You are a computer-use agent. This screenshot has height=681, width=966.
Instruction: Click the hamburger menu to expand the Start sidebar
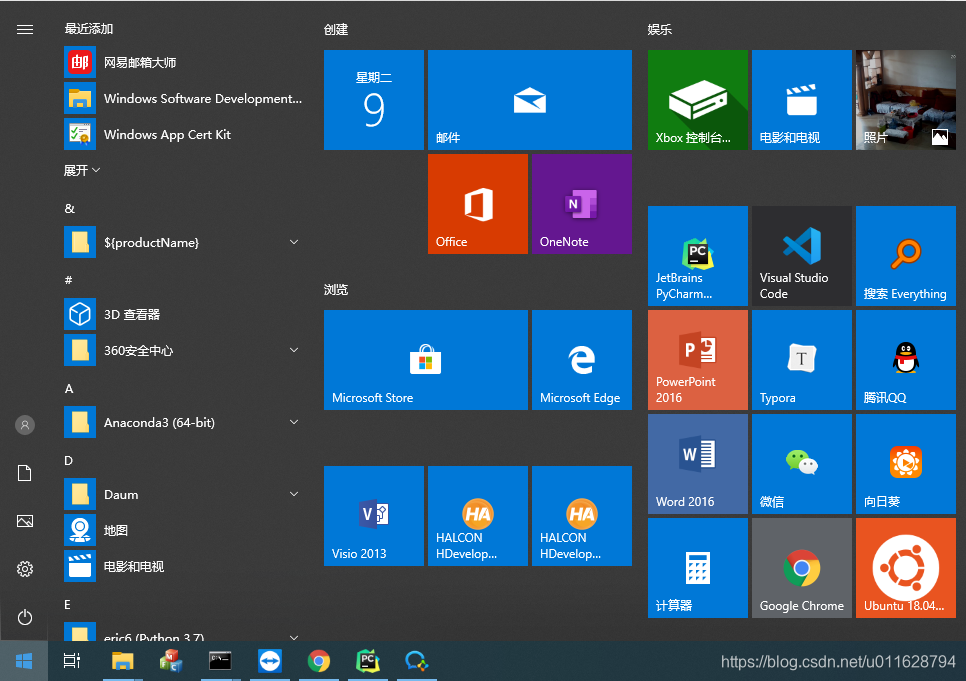pyautogui.click(x=25, y=30)
